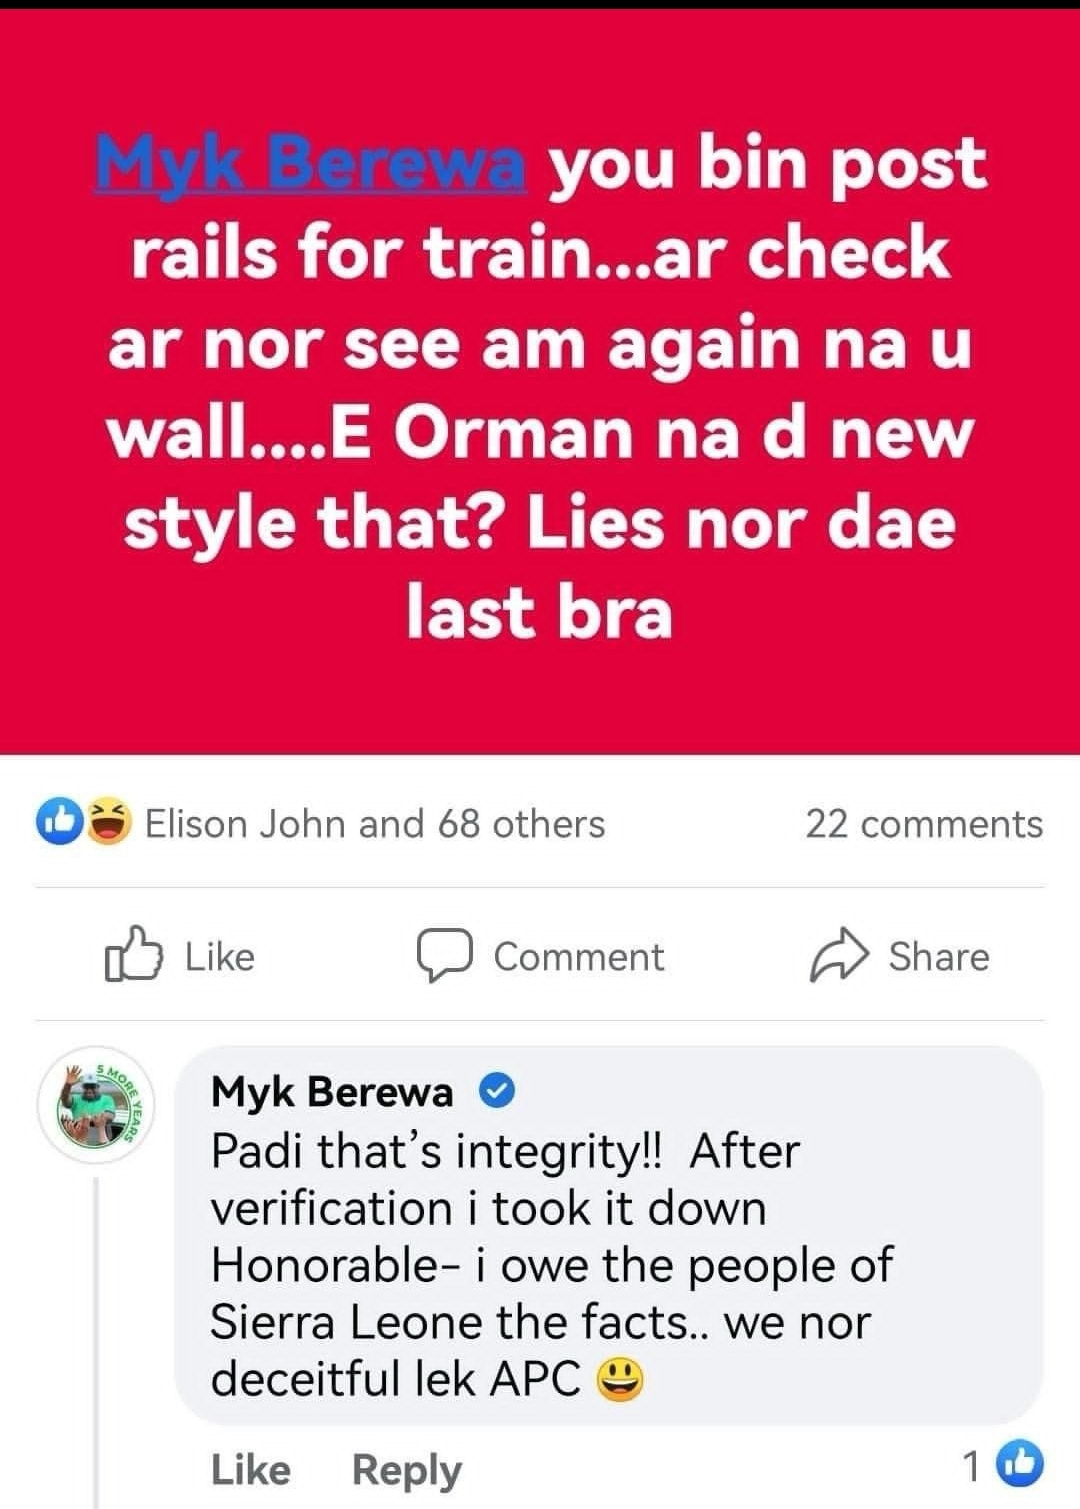Click the comment reaction count number 1
Screen dimensions: 1080x1509
point(972,1467)
